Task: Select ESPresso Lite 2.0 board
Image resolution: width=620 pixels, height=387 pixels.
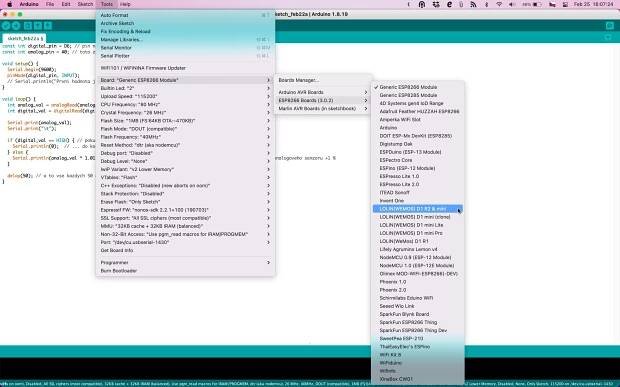Action: [x=418, y=184]
